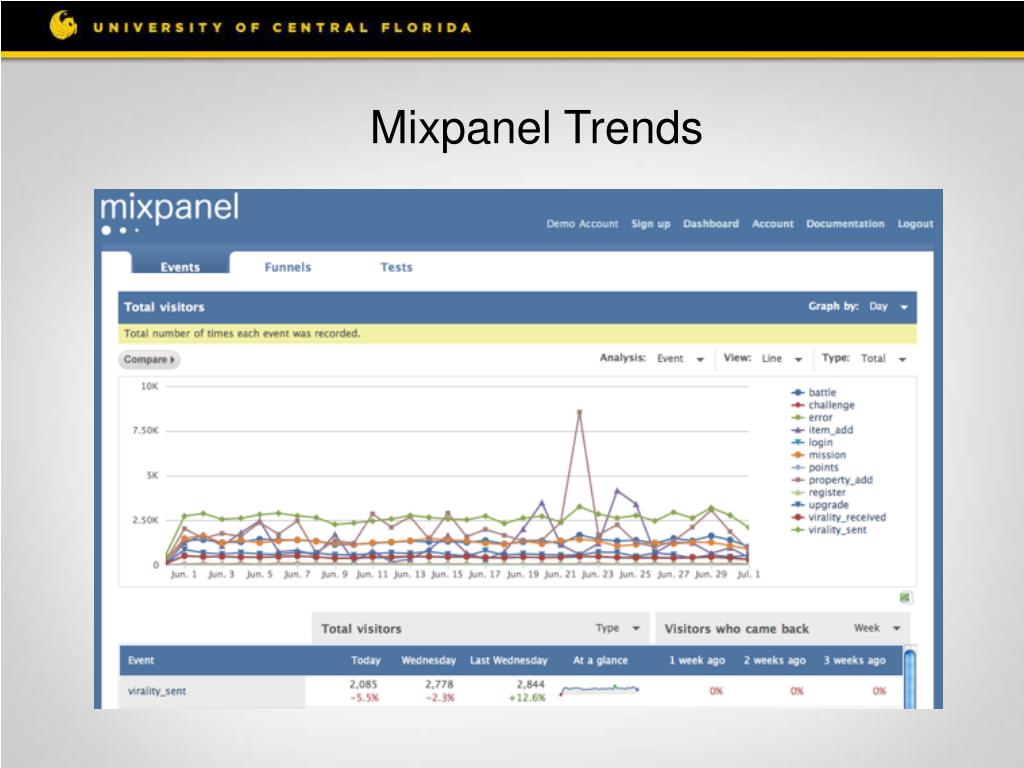Expand the Compare button

tap(149, 359)
